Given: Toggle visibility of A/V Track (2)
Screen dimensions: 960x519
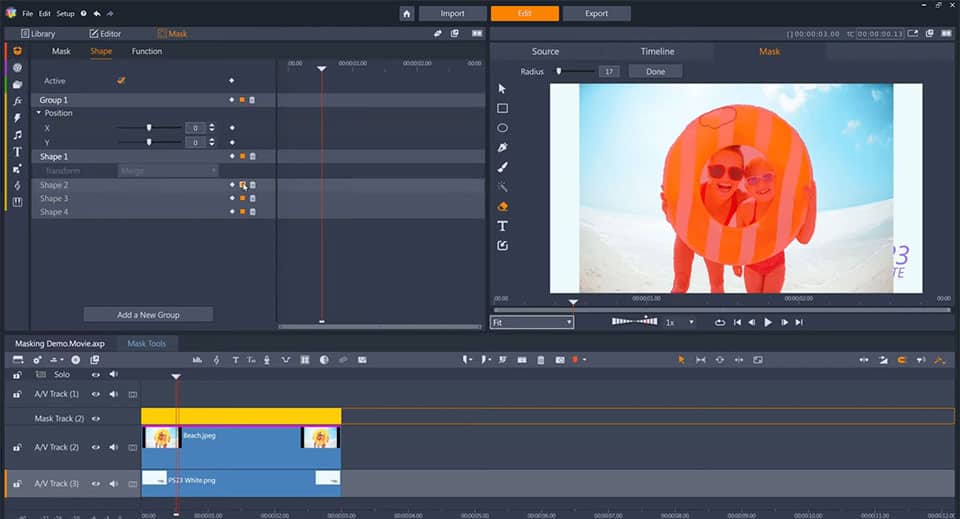Looking at the screenshot, I should (x=96, y=447).
